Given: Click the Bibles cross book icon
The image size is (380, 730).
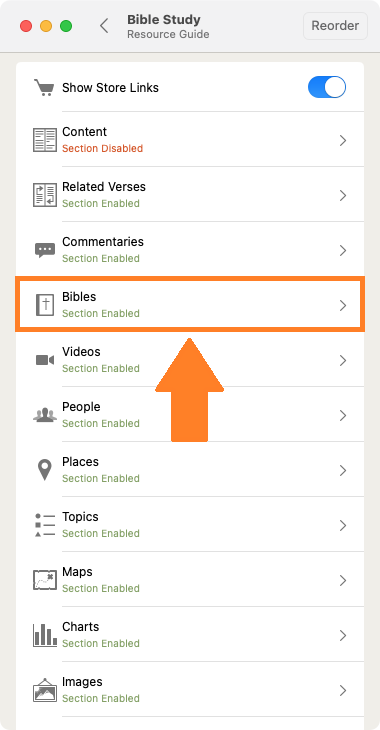Looking at the screenshot, I should point(45,305).
